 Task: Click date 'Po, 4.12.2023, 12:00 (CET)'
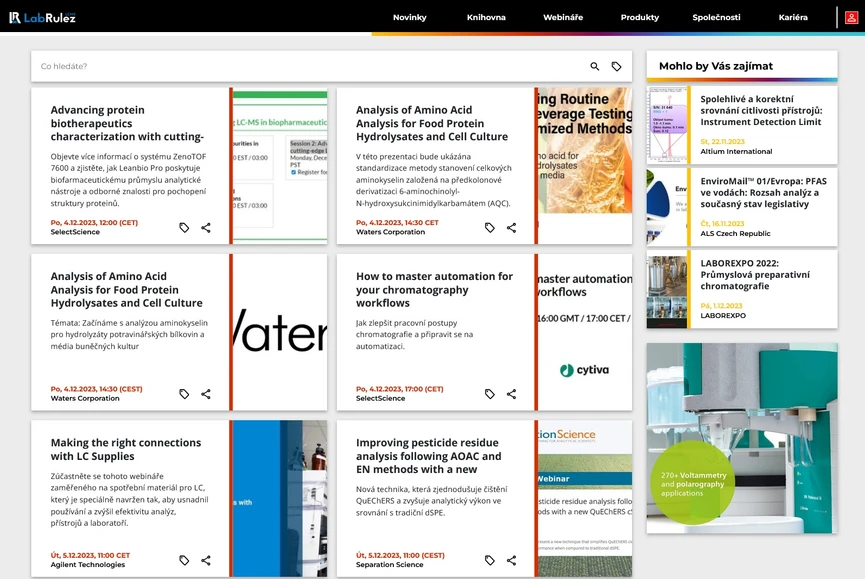click(94, 223)
